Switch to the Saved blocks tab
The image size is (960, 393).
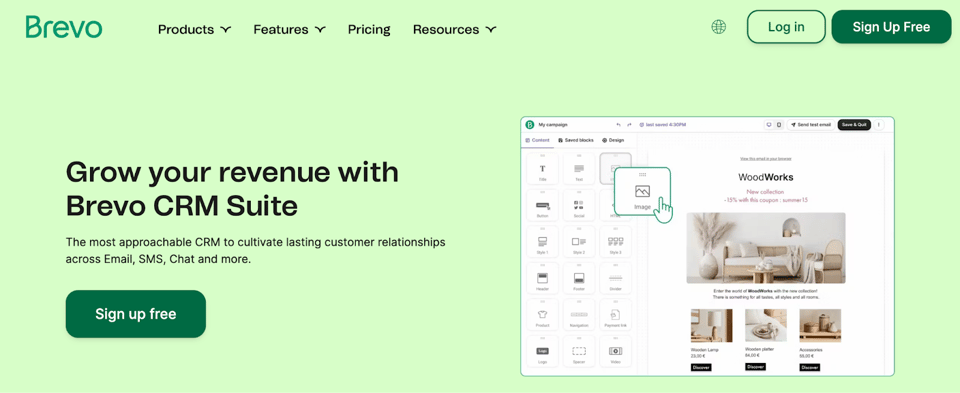[576, 140]
